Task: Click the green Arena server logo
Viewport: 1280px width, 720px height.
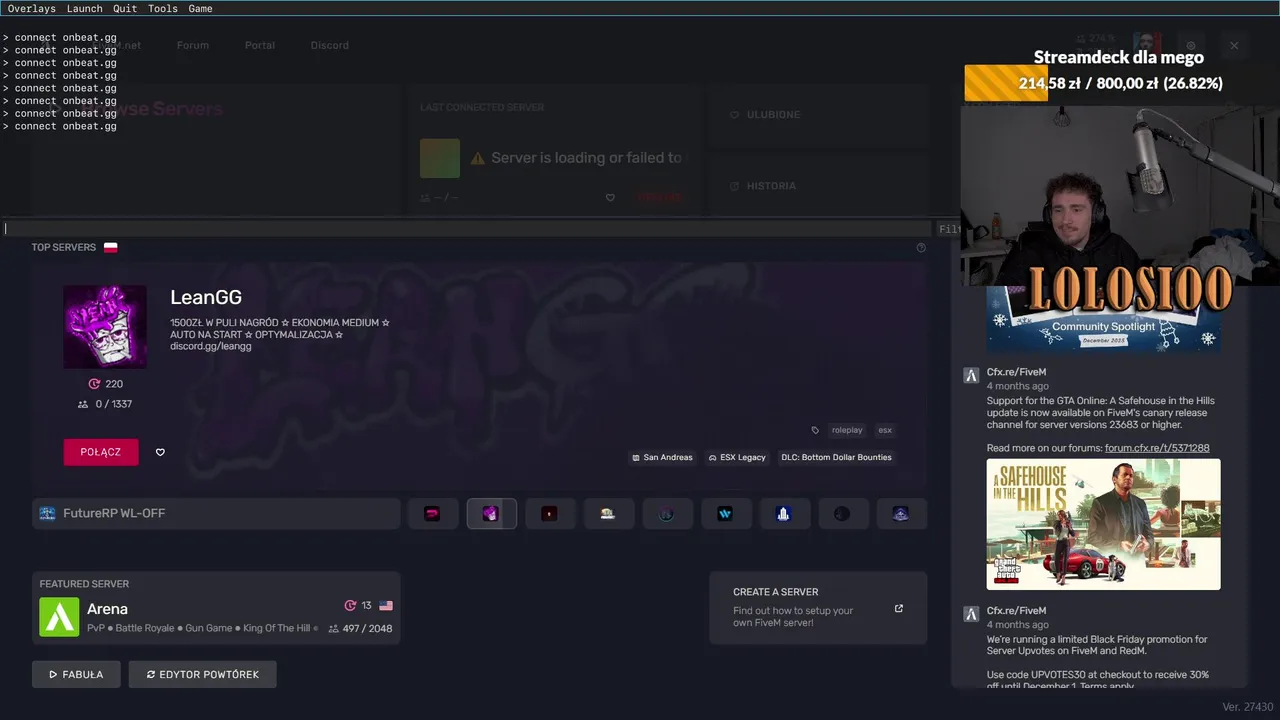Action: pos(59,617)
